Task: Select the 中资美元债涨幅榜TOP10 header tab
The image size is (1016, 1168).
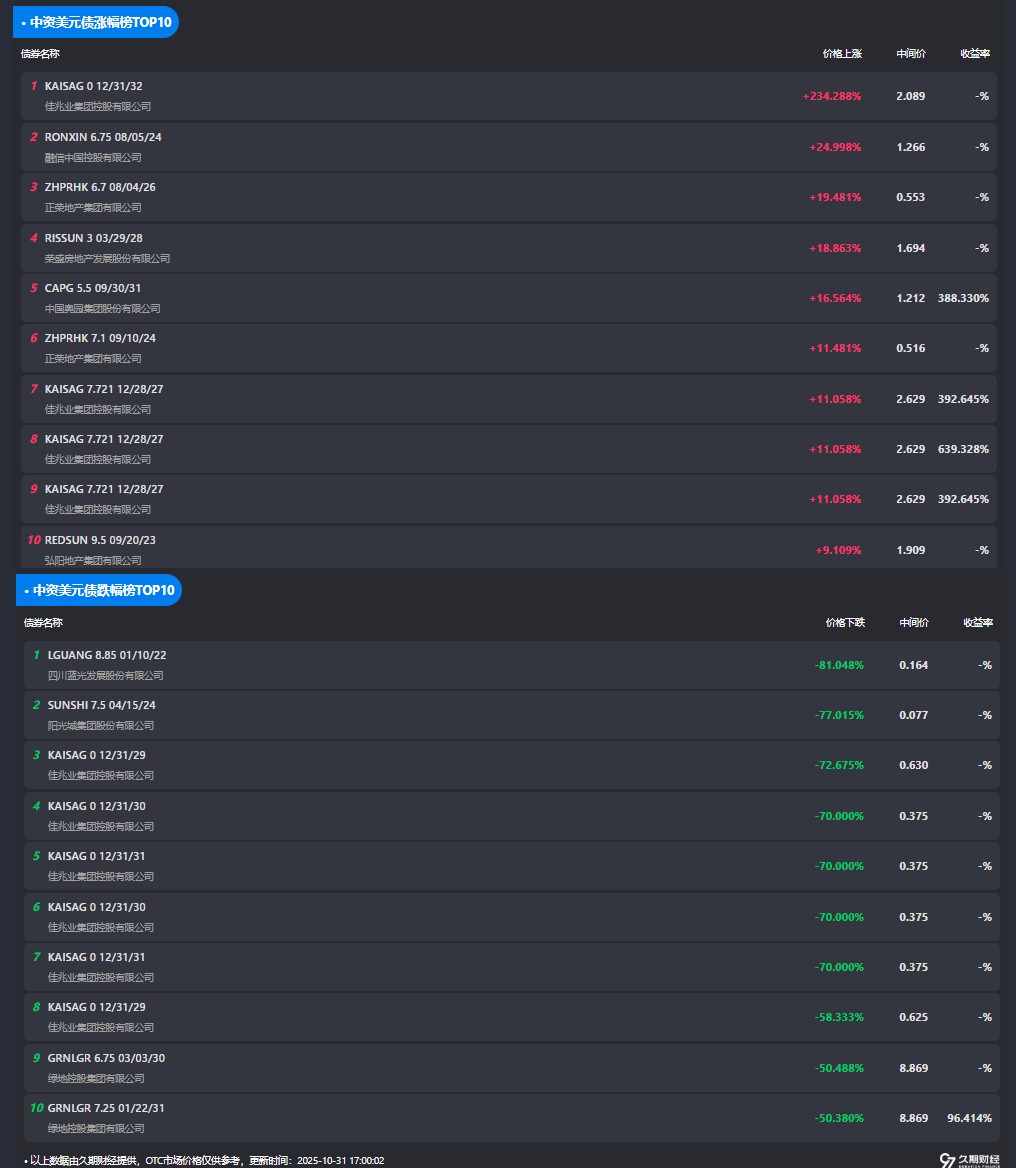Action: tap(96, 21)
